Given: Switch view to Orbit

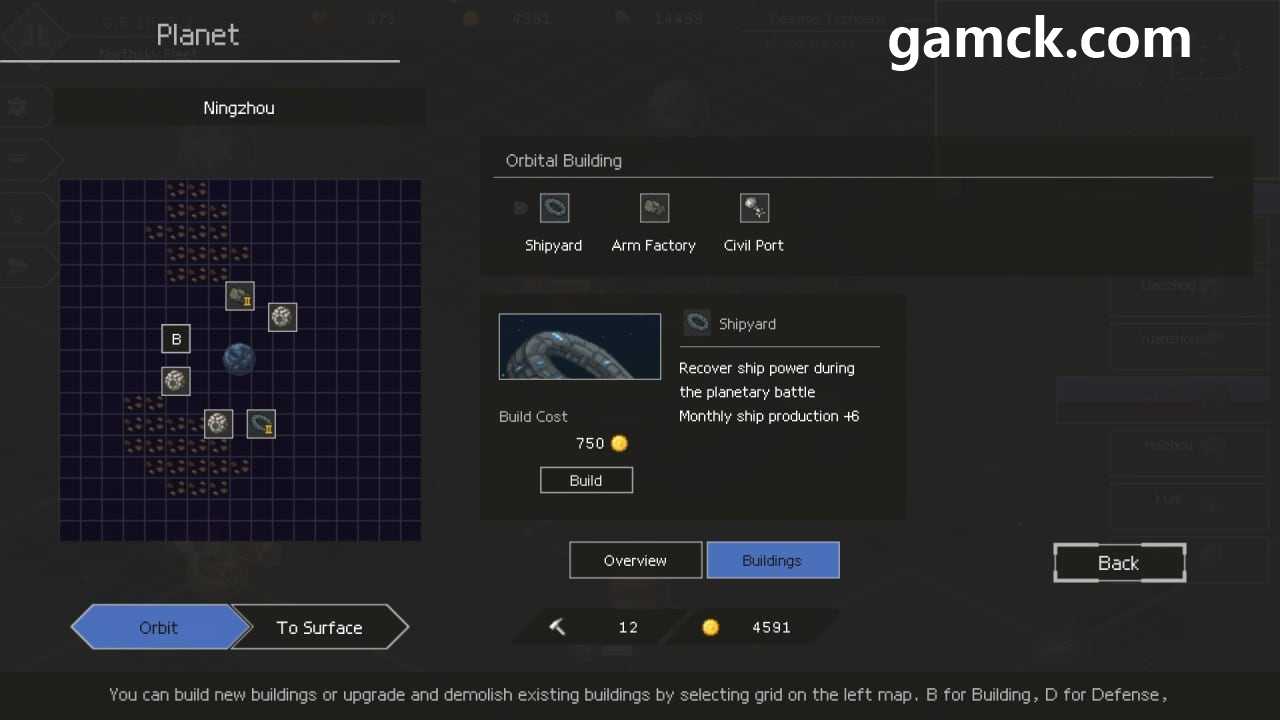Looking at the screenshot, I should click(159, 628).
